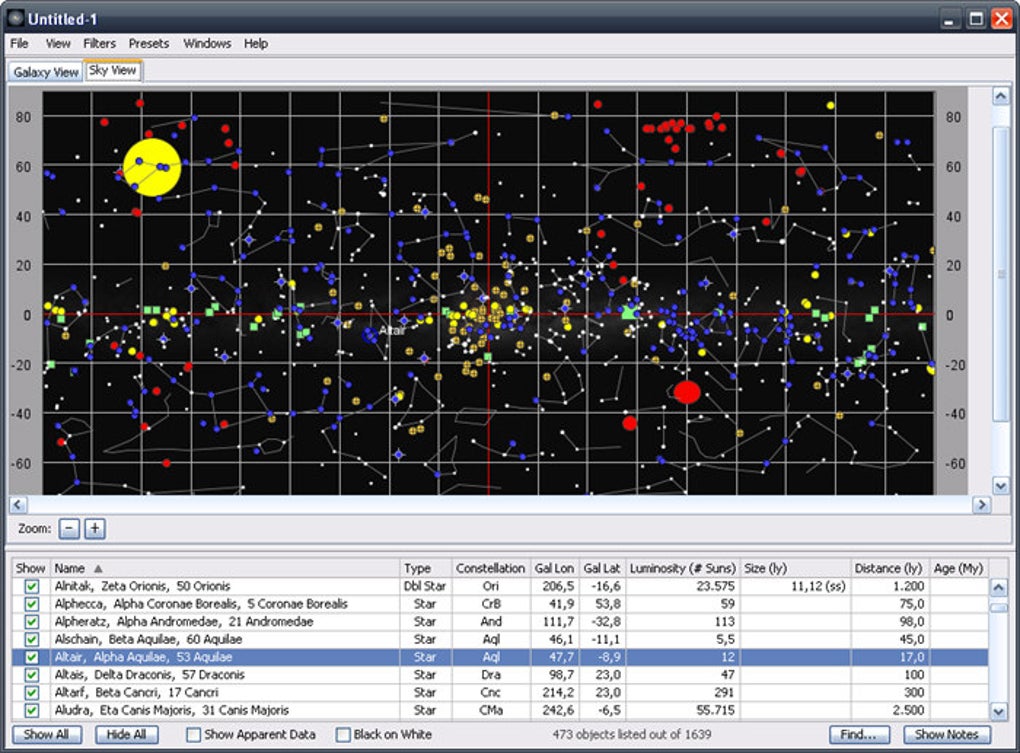The image size is (1020, 753).
Task: Click the zoom out minus button
Action: point(69,529)
